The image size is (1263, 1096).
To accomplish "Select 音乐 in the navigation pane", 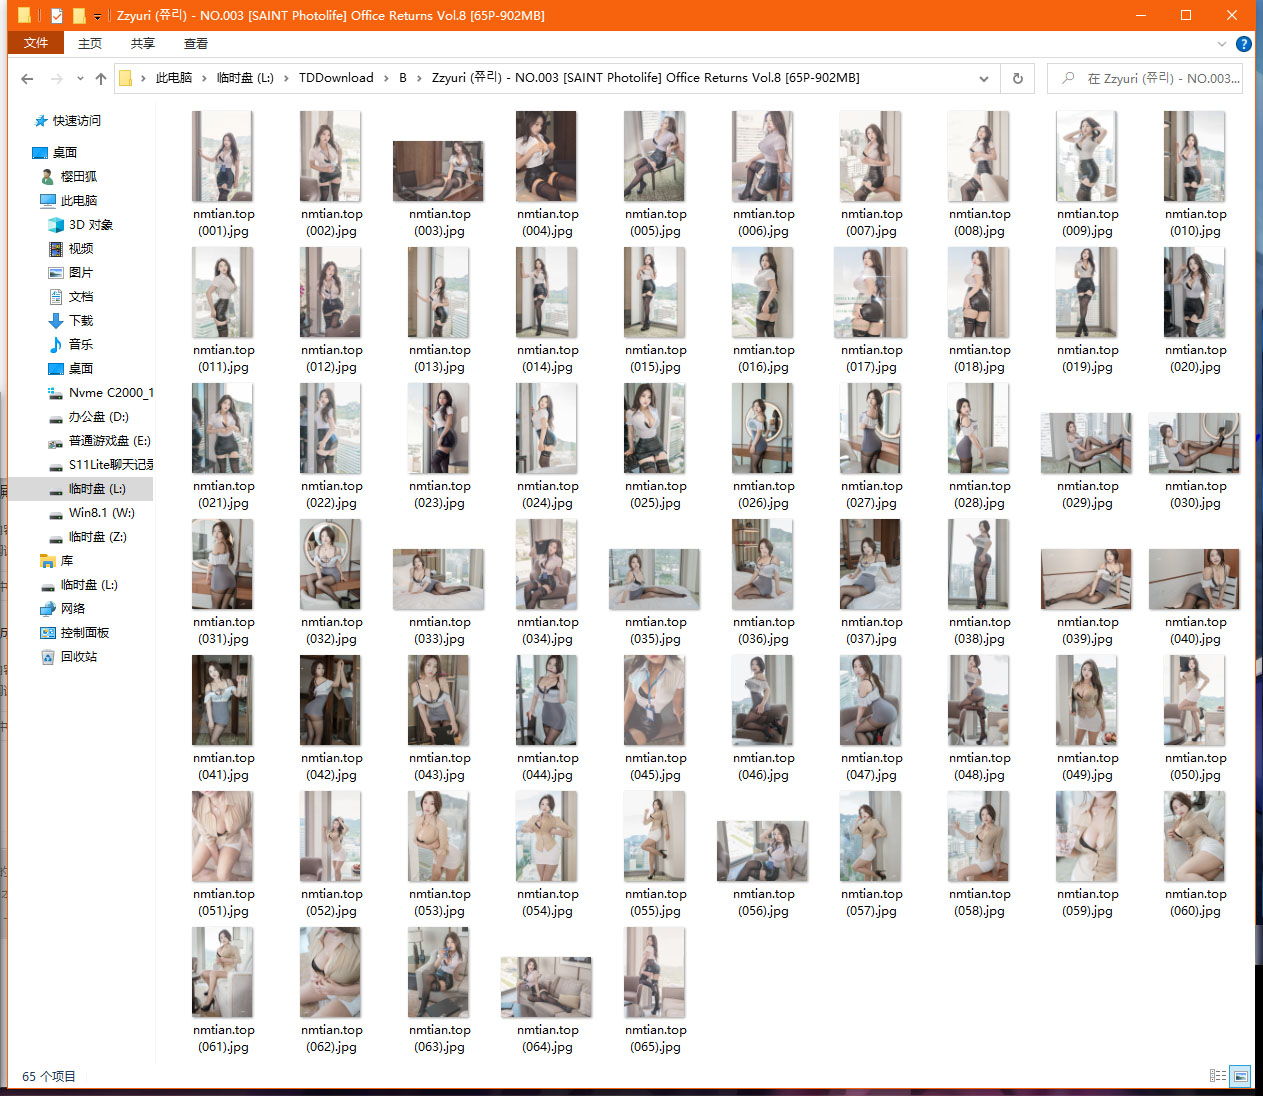I will coord(80,345).
